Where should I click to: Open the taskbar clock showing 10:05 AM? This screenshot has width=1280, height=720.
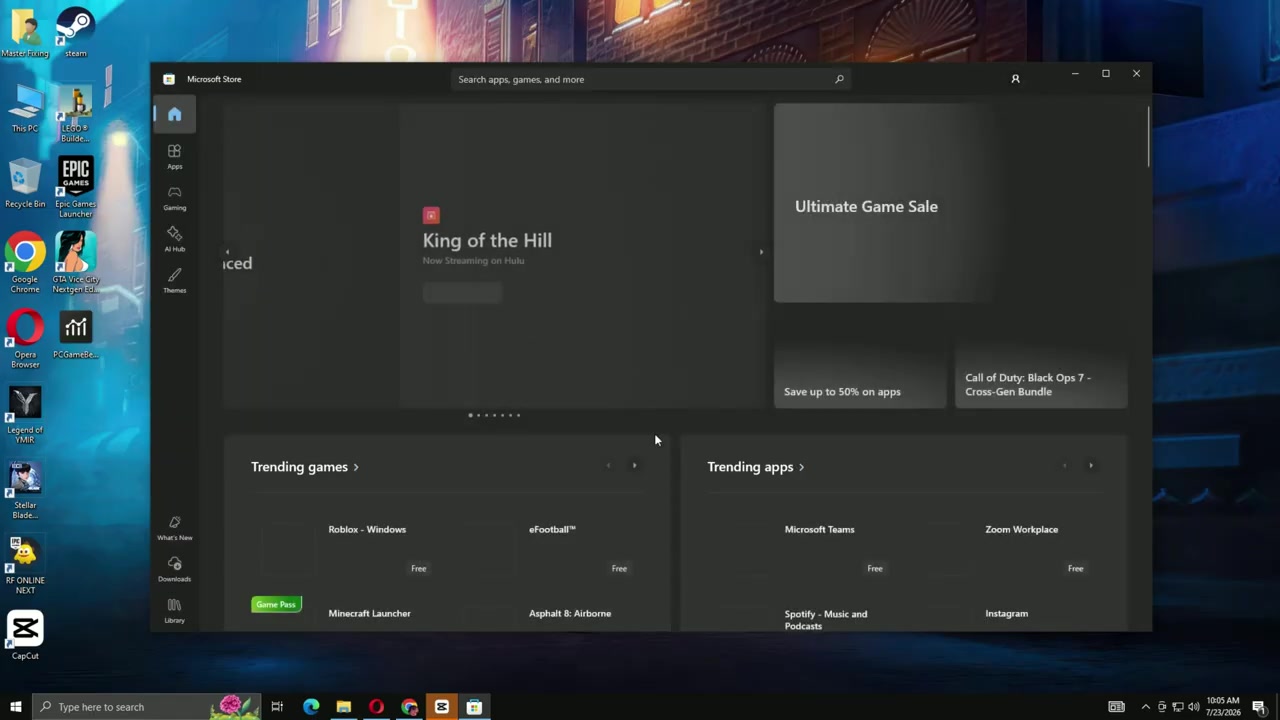[x=1223, y=707]
